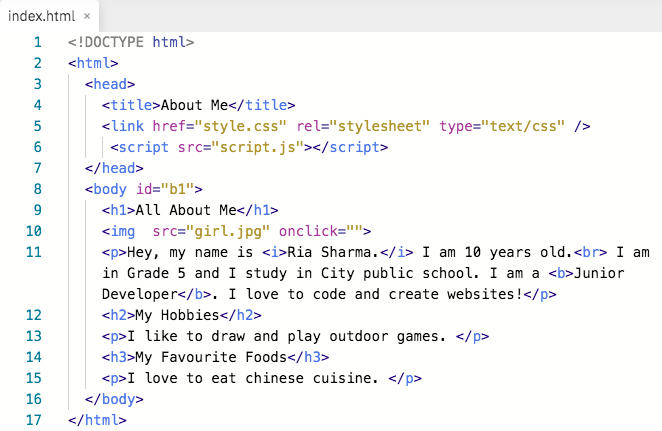The width and height of the screenshot is (662, 431).
Task: Click the 'About Me' title text on line 4
Action: coord(194,105)
